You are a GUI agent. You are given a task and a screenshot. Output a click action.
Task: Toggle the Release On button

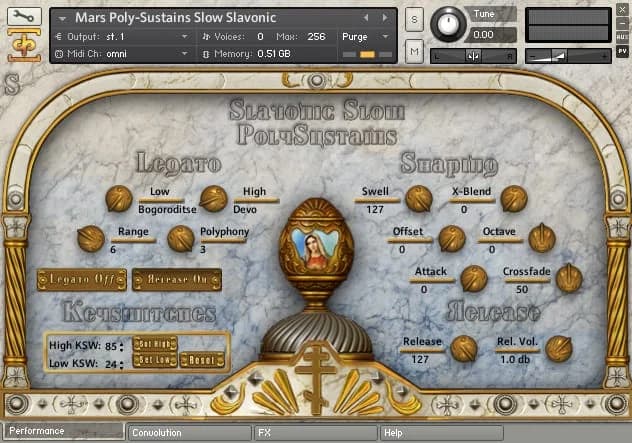[177, 279]
